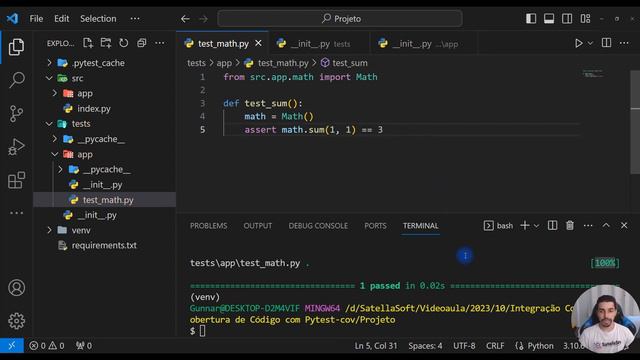
Task: Open the PORTS panel tab
Action: point(375,226)
